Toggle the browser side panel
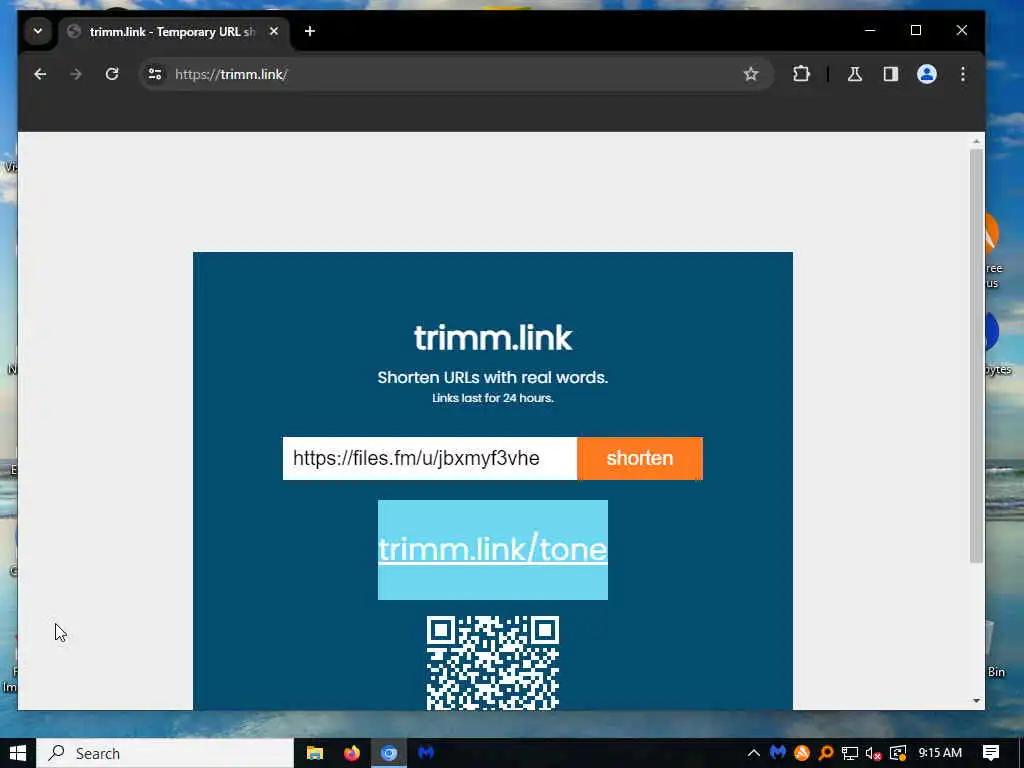Screen dimensions: 1024x768 891,74
